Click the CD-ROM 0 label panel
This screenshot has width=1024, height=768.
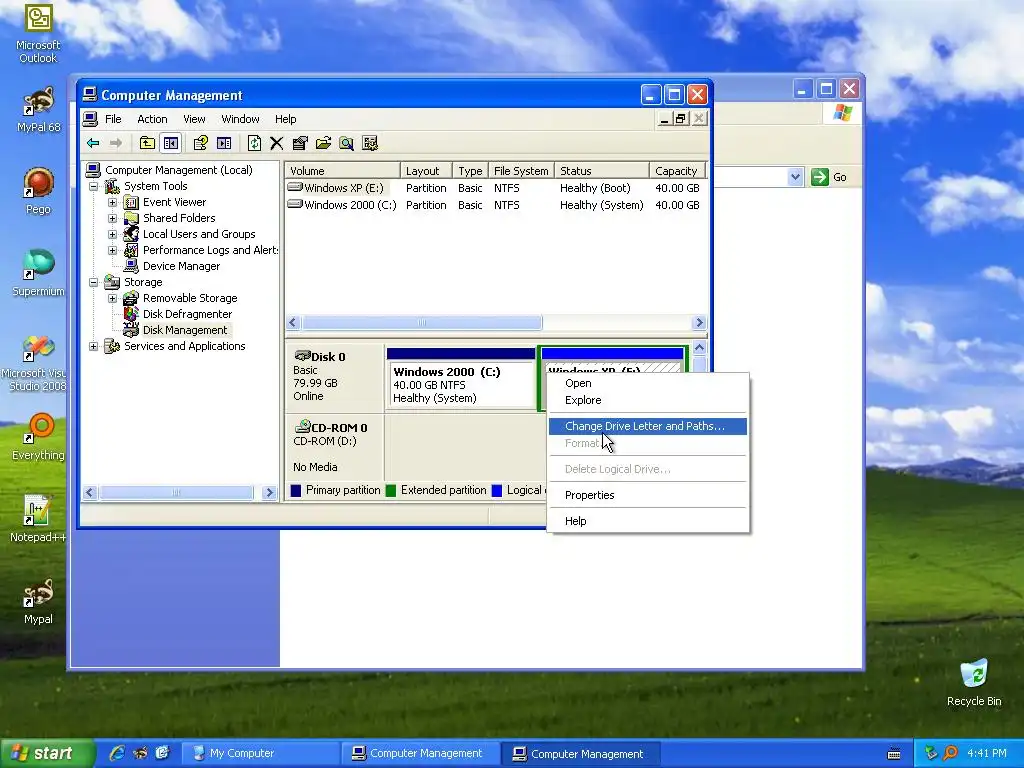coord(334,447)
